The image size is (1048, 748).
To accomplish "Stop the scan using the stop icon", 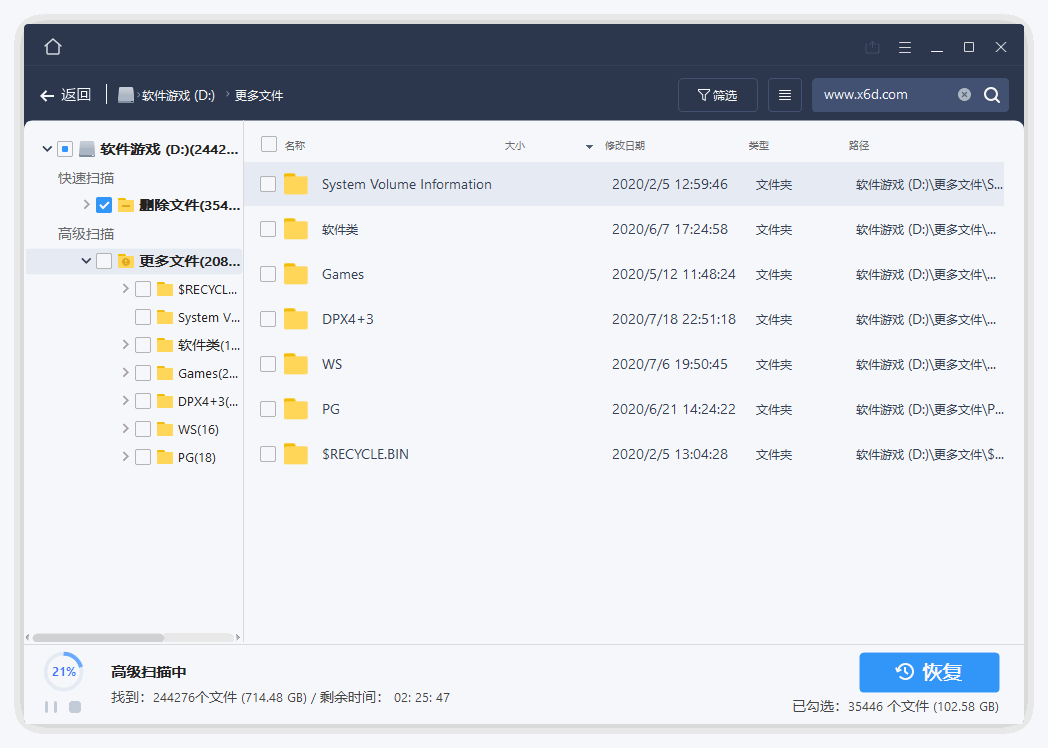I will (73, 707).
